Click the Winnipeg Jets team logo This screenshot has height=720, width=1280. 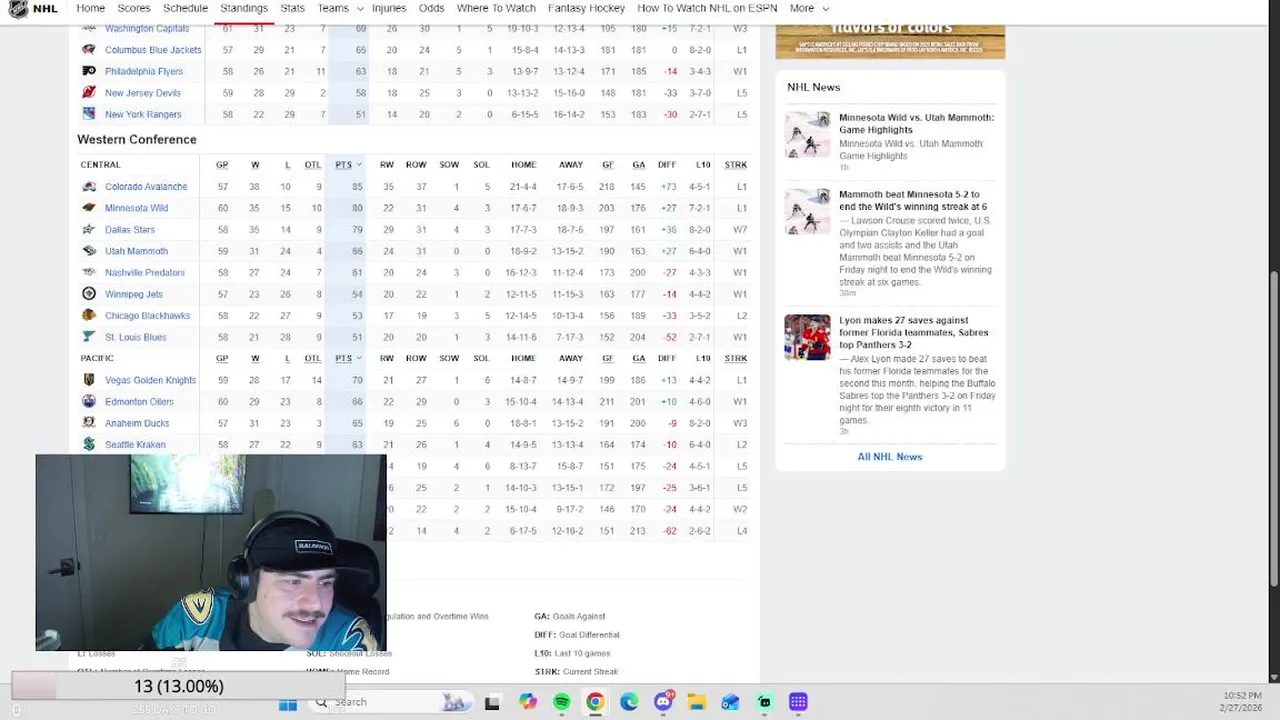(x=89, y=294)
